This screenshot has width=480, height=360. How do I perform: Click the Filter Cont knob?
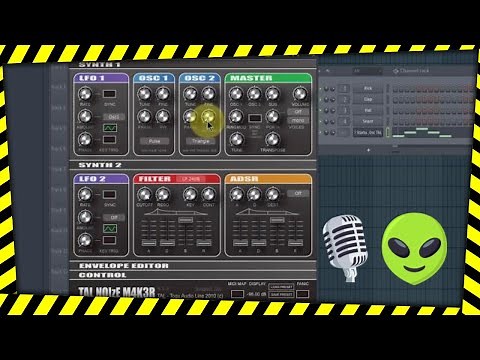209,195
